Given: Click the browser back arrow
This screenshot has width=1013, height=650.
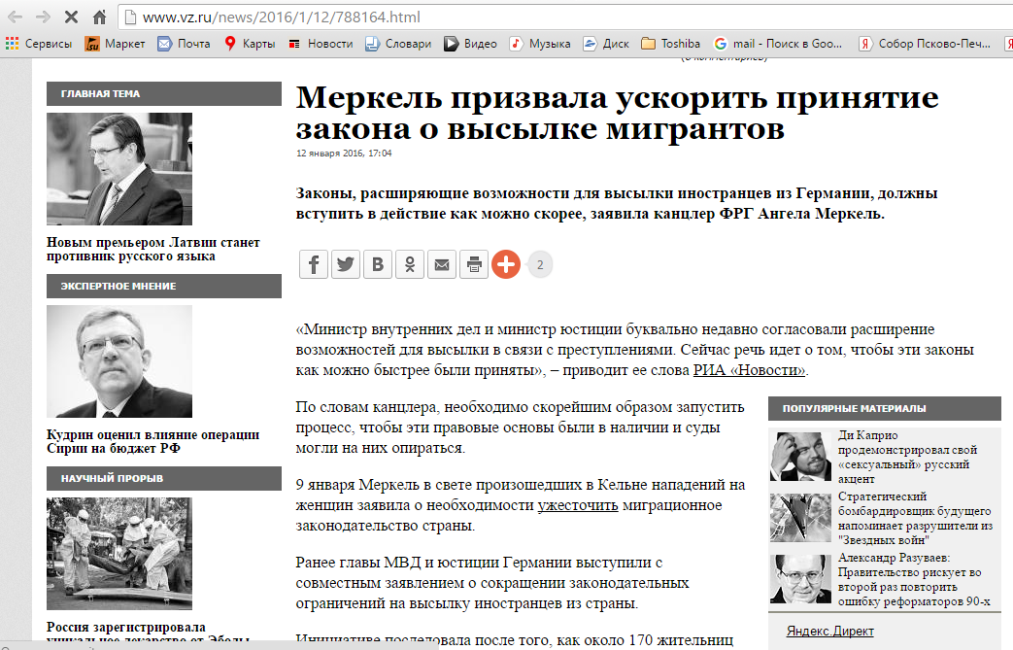Looking at the screenshot, I should pos(15,17).
